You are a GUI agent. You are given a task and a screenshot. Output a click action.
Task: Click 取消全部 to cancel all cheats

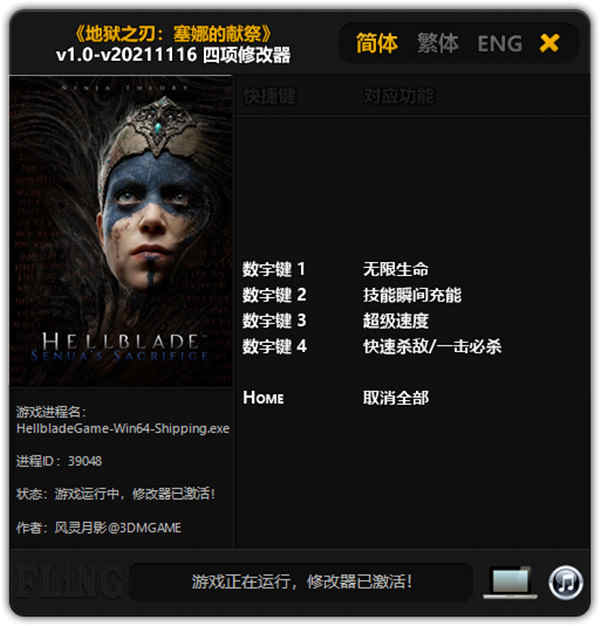(x=396, y=398)
